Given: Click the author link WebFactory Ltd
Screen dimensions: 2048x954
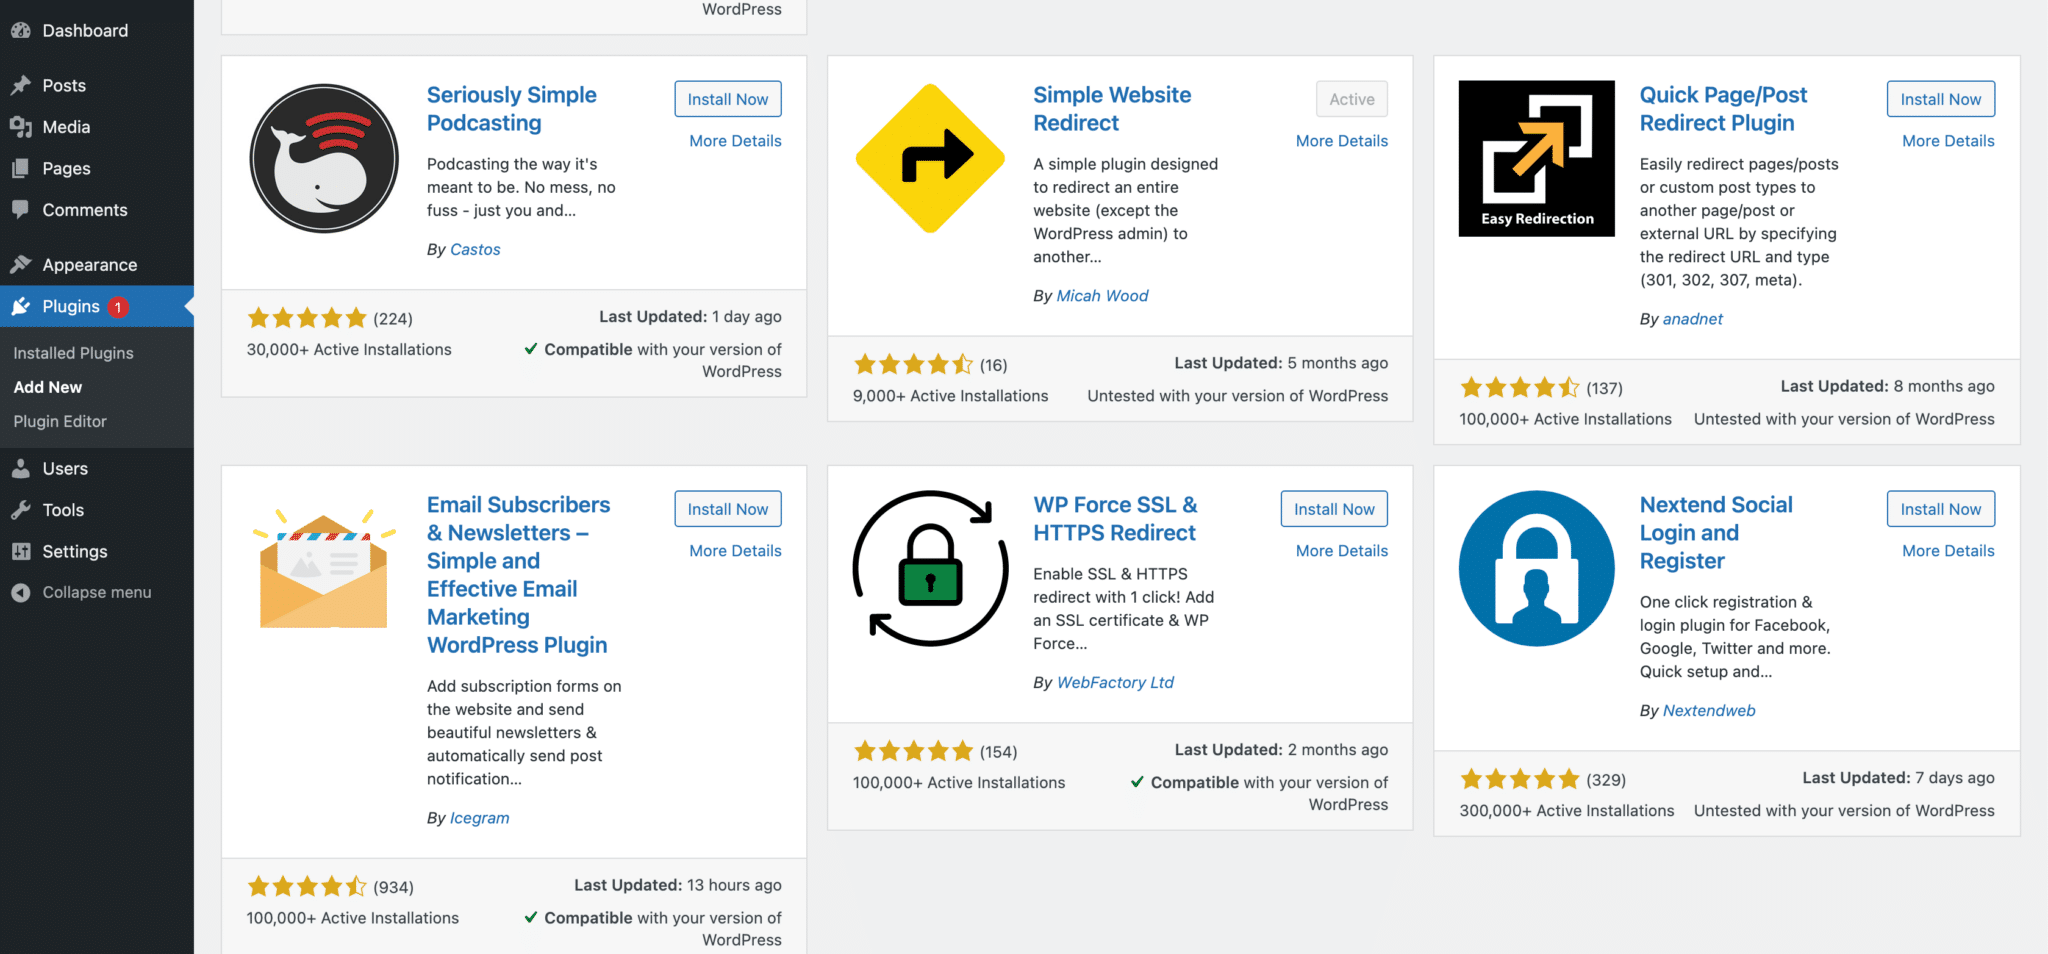Looking at the screenshot, I should (1115, 682).
